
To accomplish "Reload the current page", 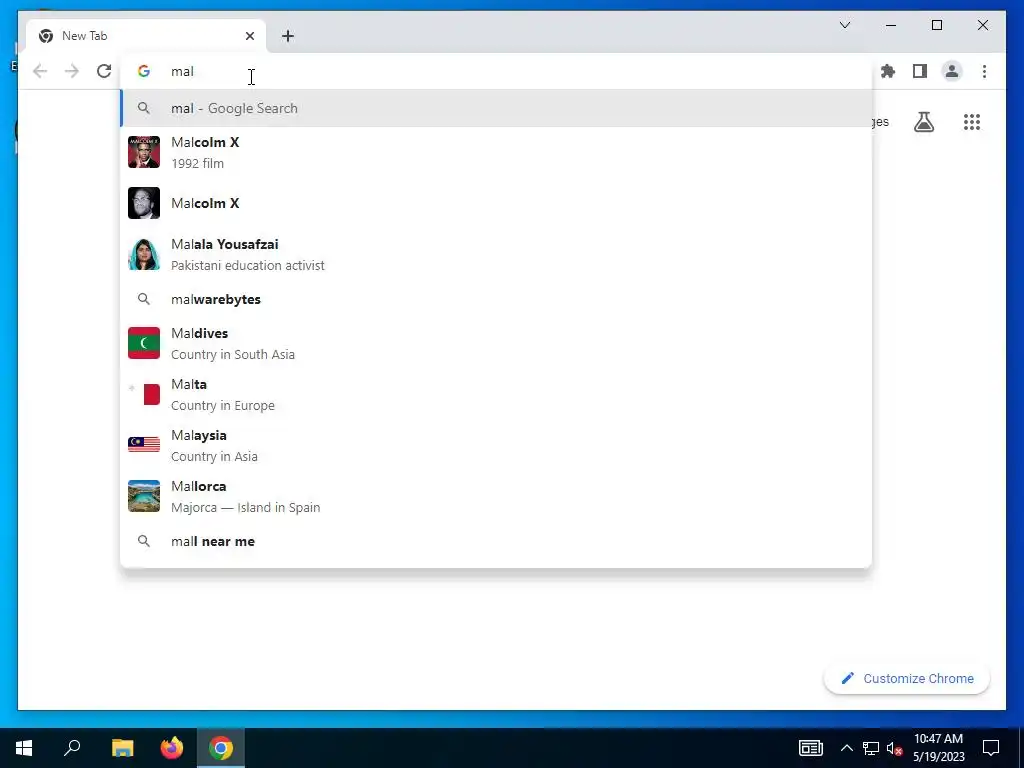I will coord(104,71).
